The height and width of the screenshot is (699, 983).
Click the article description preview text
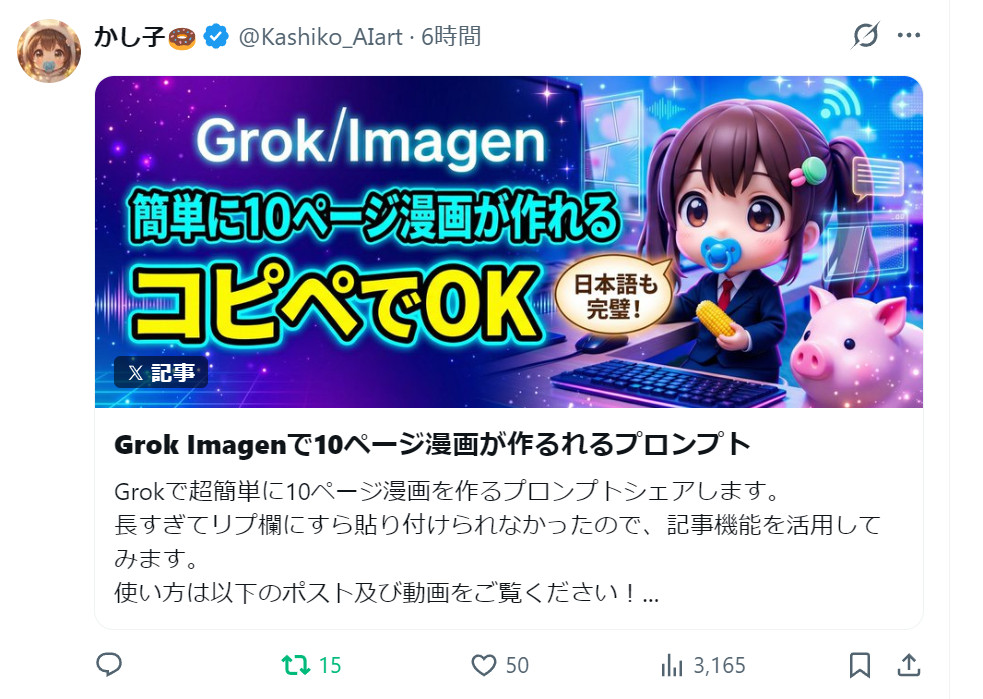point(497,542)
